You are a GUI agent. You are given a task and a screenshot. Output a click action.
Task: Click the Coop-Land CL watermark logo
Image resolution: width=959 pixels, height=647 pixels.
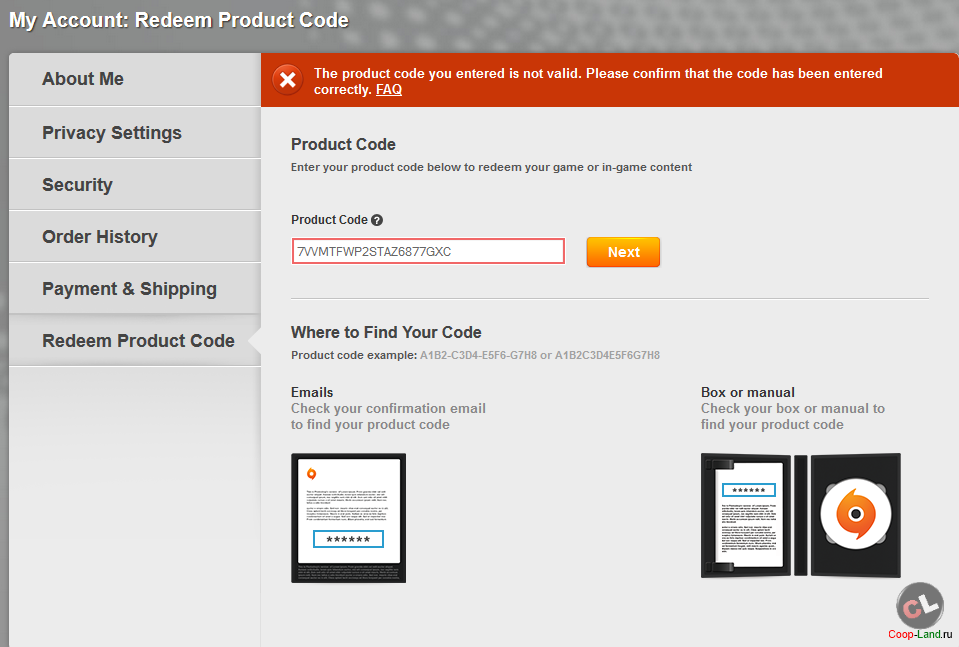click(920, 605)
